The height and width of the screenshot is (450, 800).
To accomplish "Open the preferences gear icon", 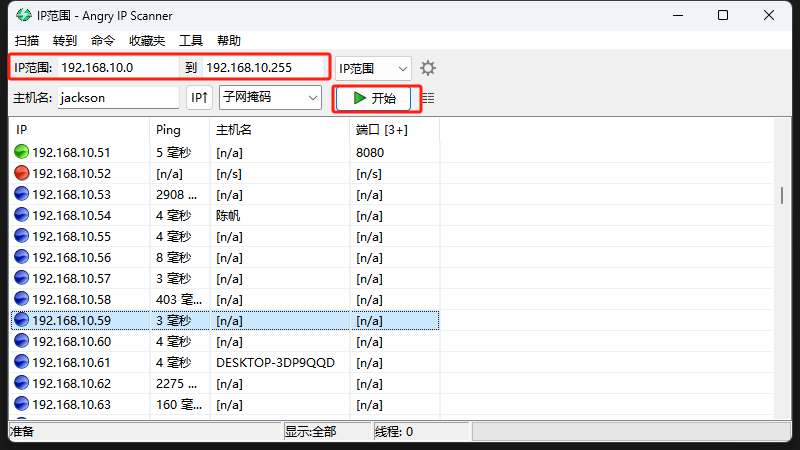I will click(x=428, y=68).
